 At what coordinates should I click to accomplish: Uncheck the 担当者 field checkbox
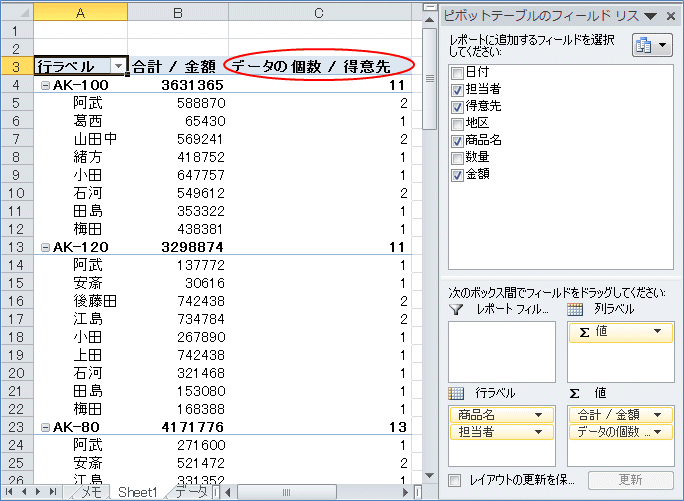click(457, 90)
